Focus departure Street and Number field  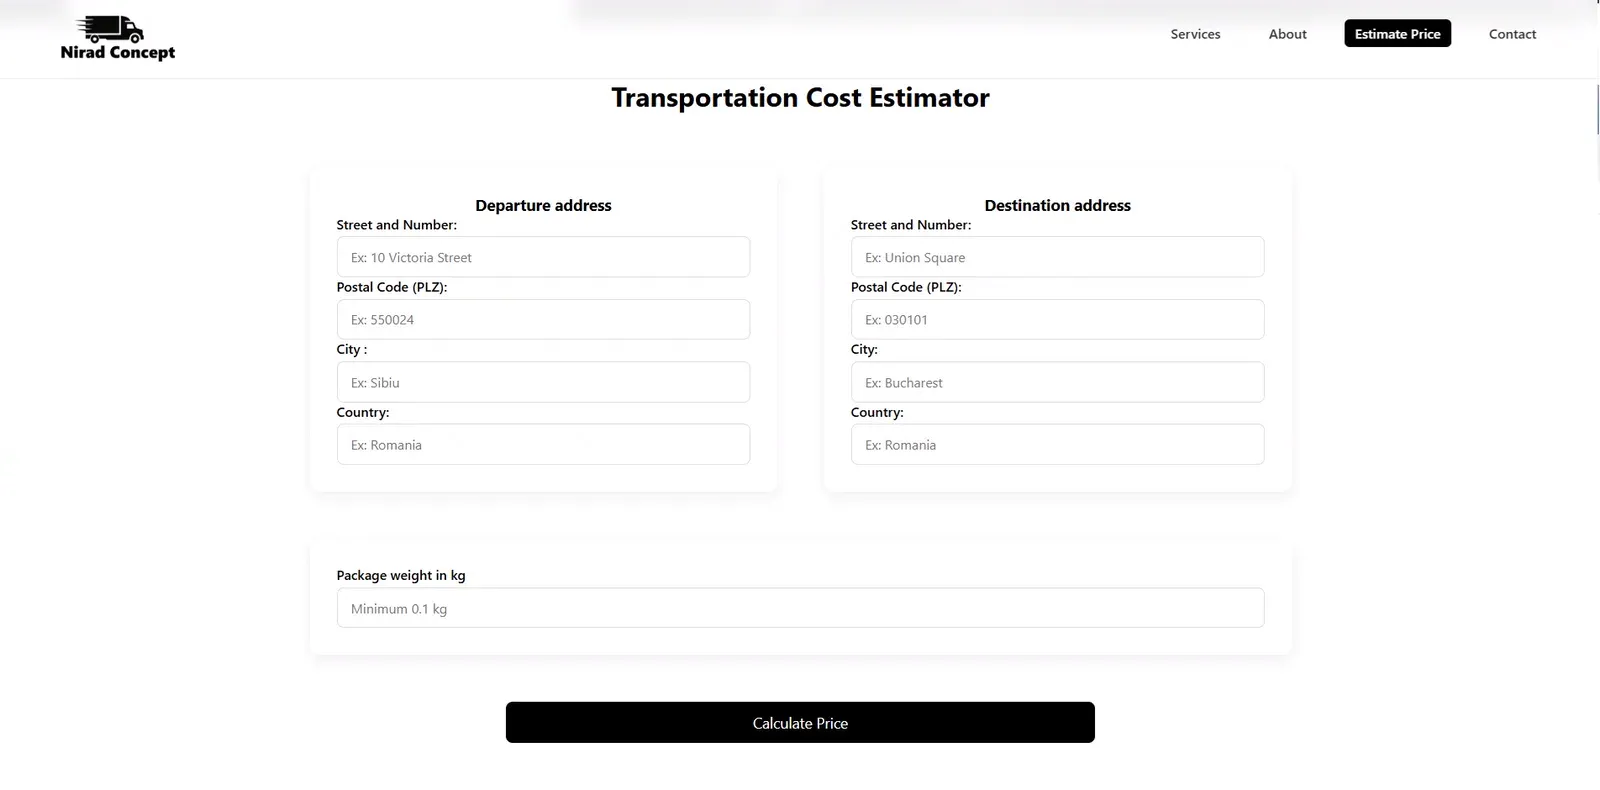(x=543, y=257)
